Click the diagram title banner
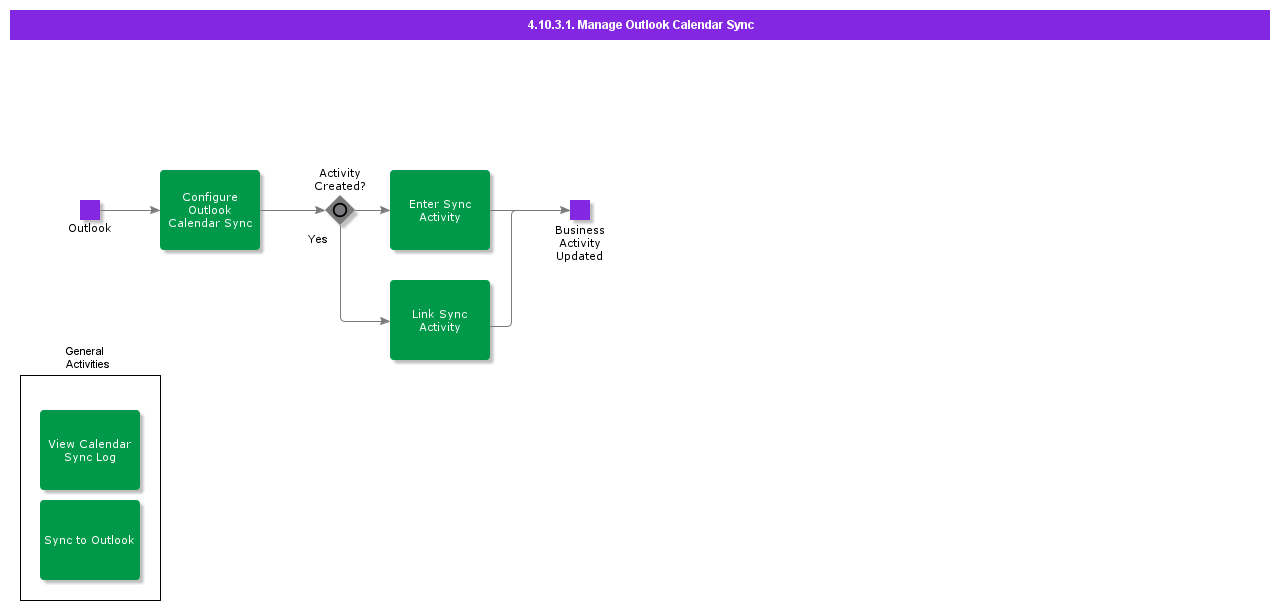 click(x=639, y=24)
